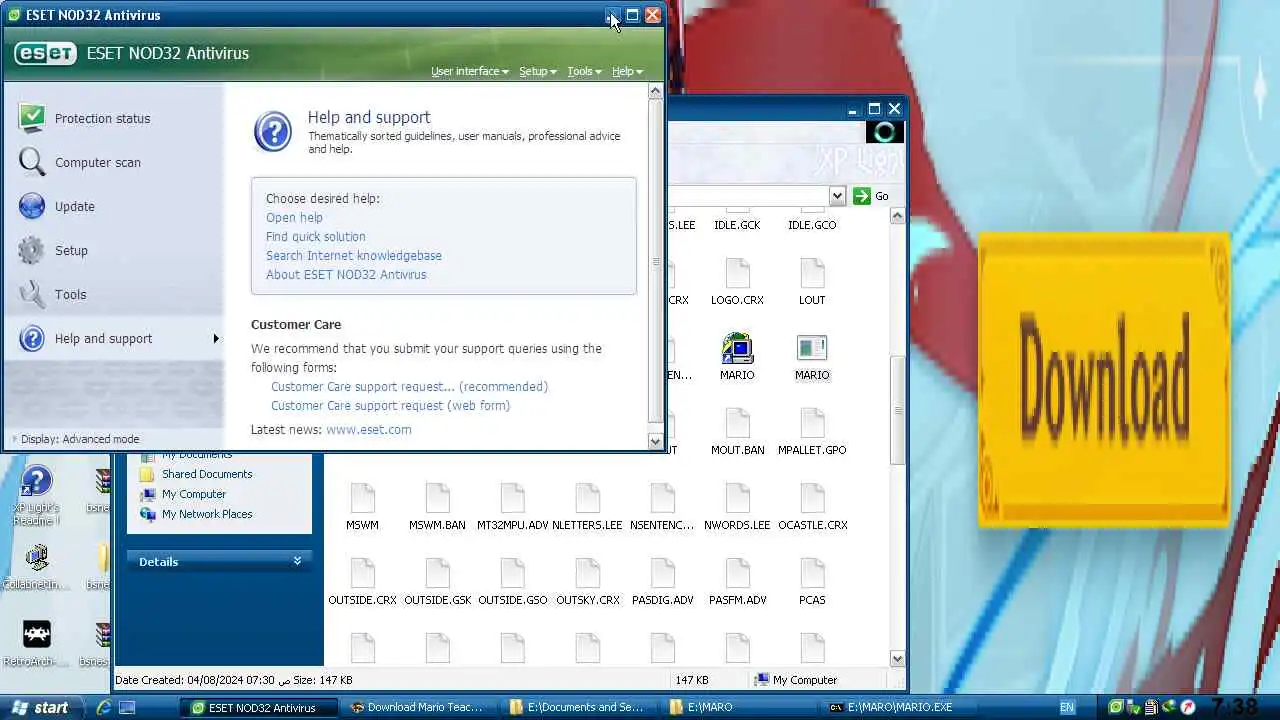Select the LOUT file icon

tap(812, 273)
